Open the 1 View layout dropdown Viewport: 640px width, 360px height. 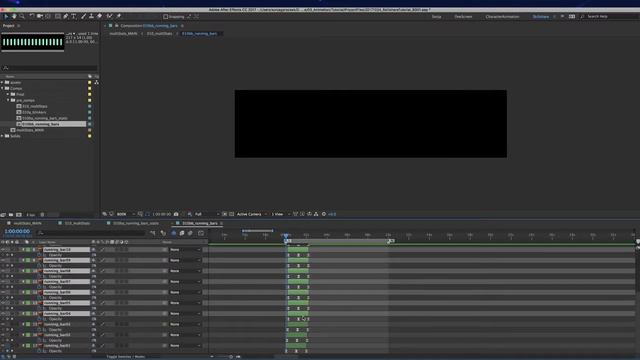coord(280,214)
